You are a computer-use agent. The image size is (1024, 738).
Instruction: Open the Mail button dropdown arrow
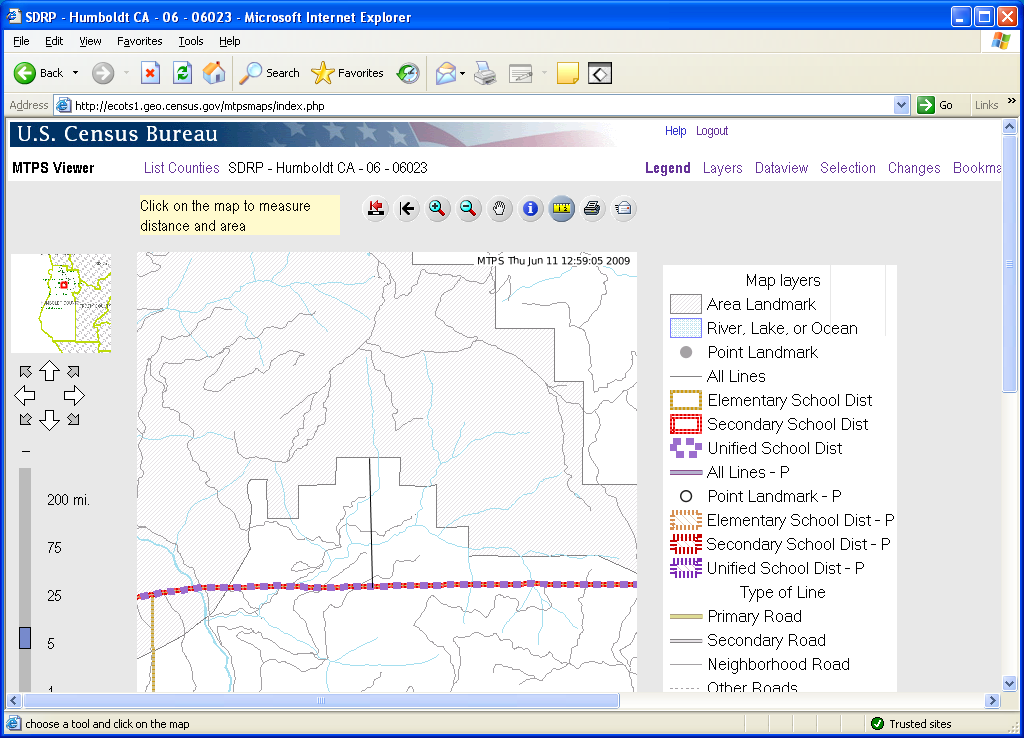coord(462,73)
